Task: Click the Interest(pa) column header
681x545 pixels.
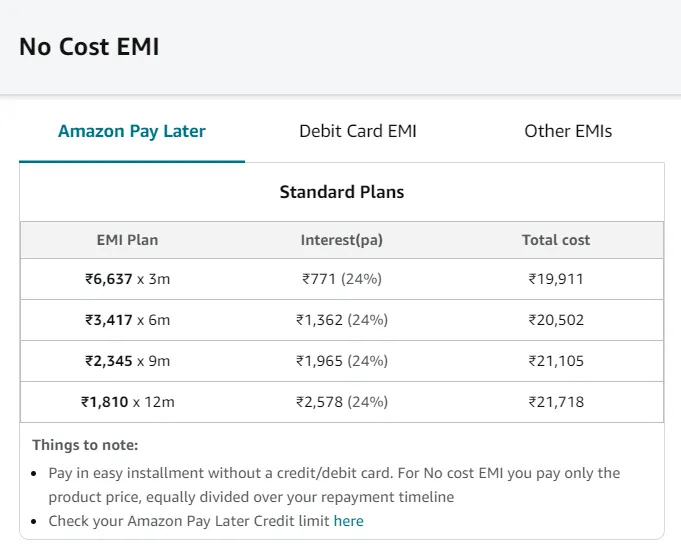Action: (342, 240)
